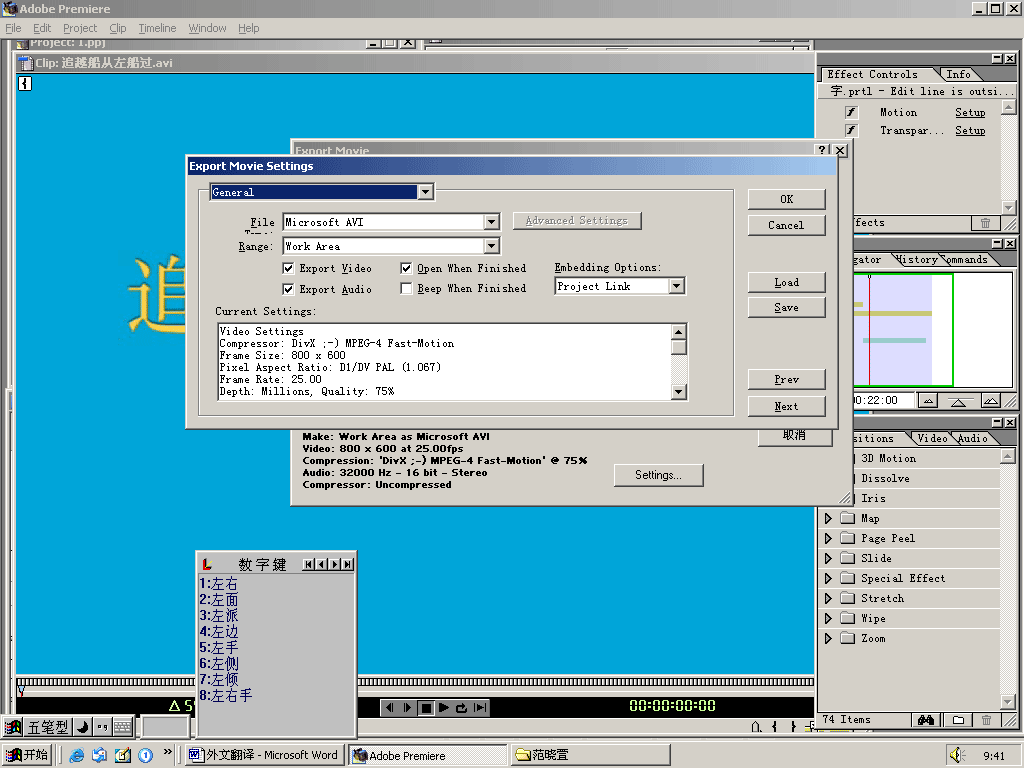Toggle loop playback in Clip window
The width and height of the screenshot is (1024, 768).
pos(462,707)
